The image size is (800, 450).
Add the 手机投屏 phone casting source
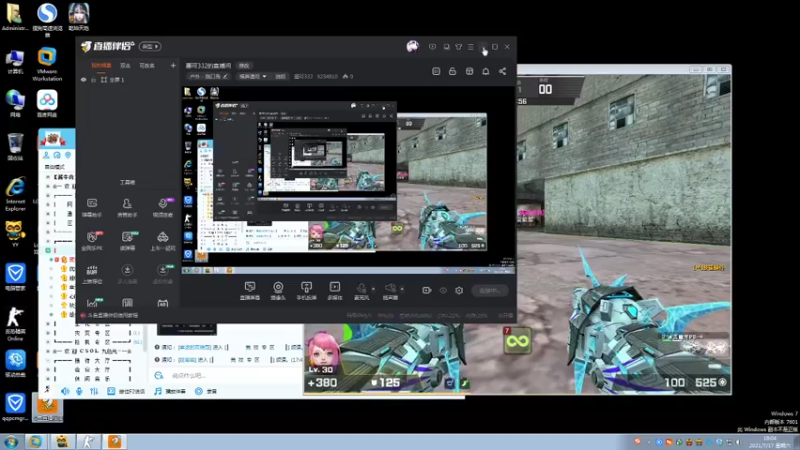pos(307,291)
